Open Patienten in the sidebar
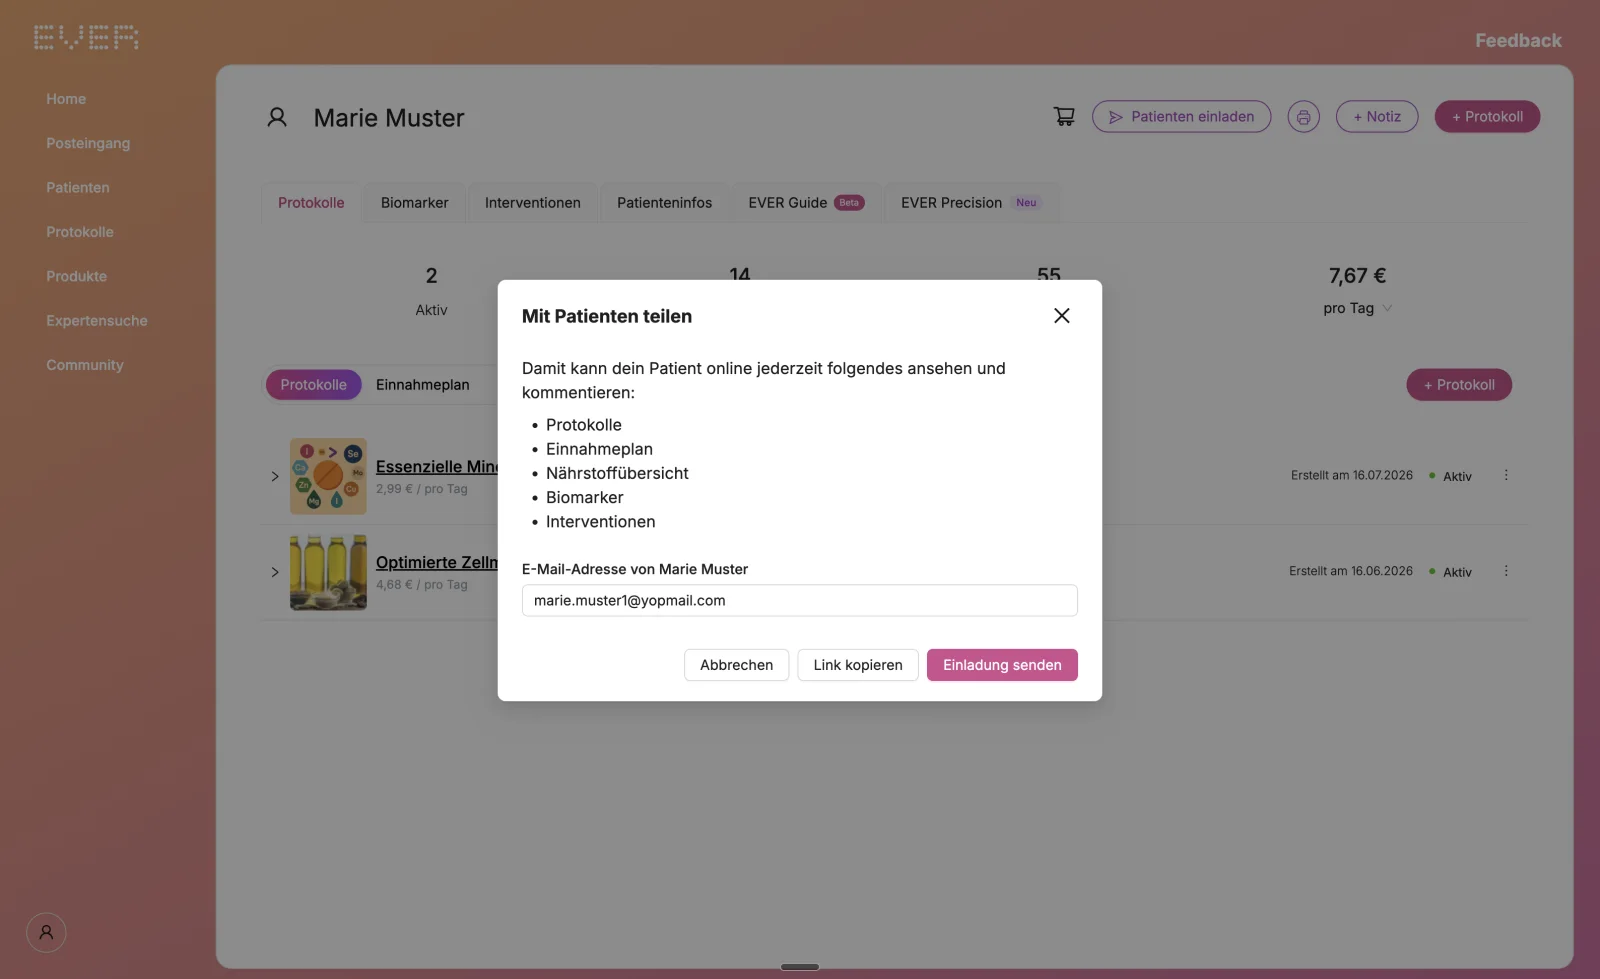 coord(78,188)
